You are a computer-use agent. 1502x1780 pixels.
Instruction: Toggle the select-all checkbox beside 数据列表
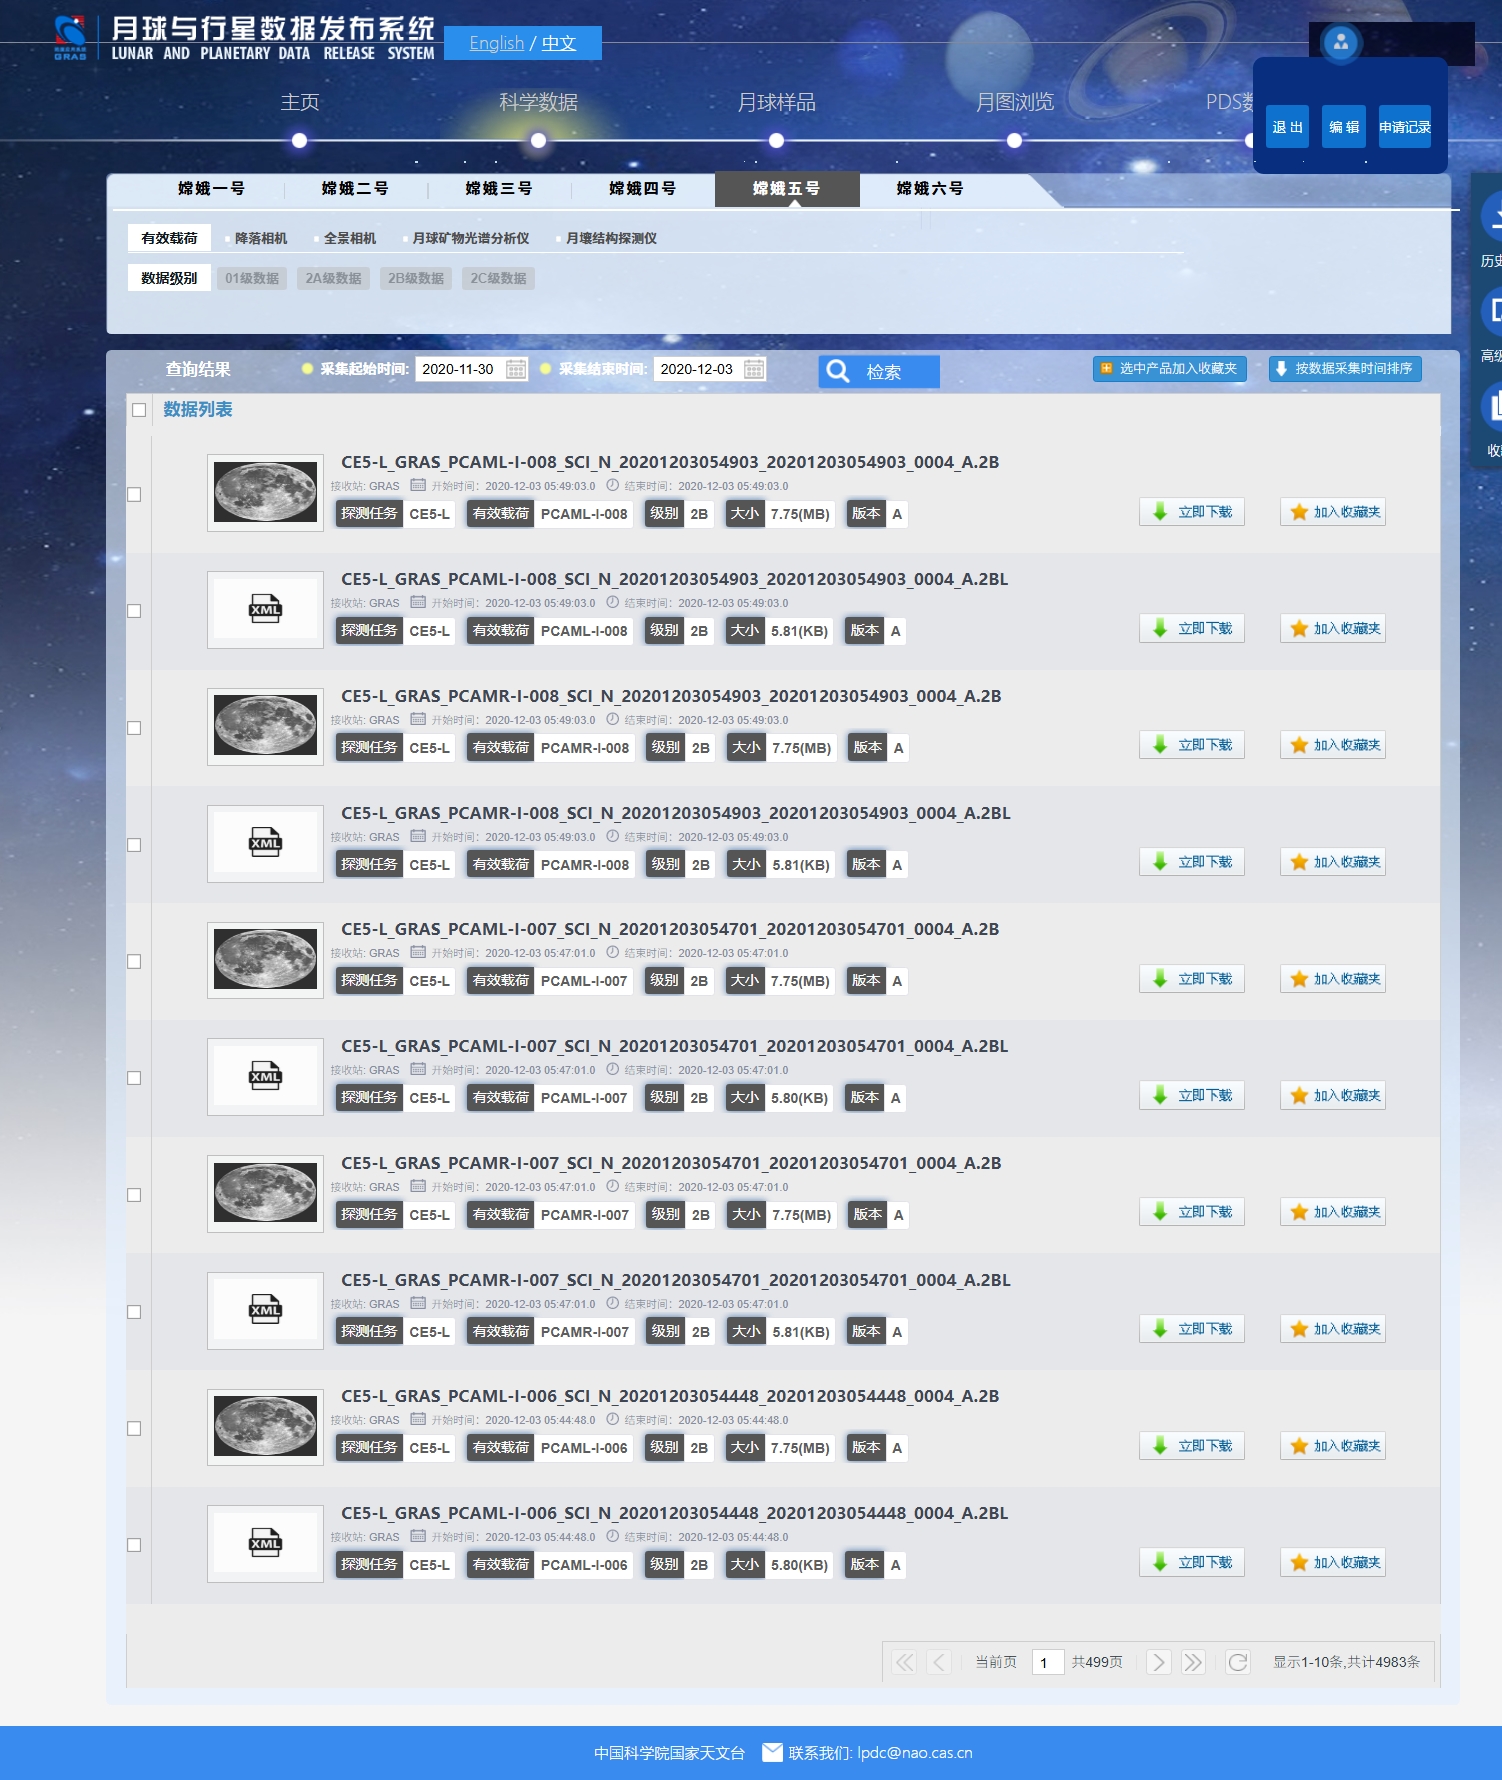139,410
